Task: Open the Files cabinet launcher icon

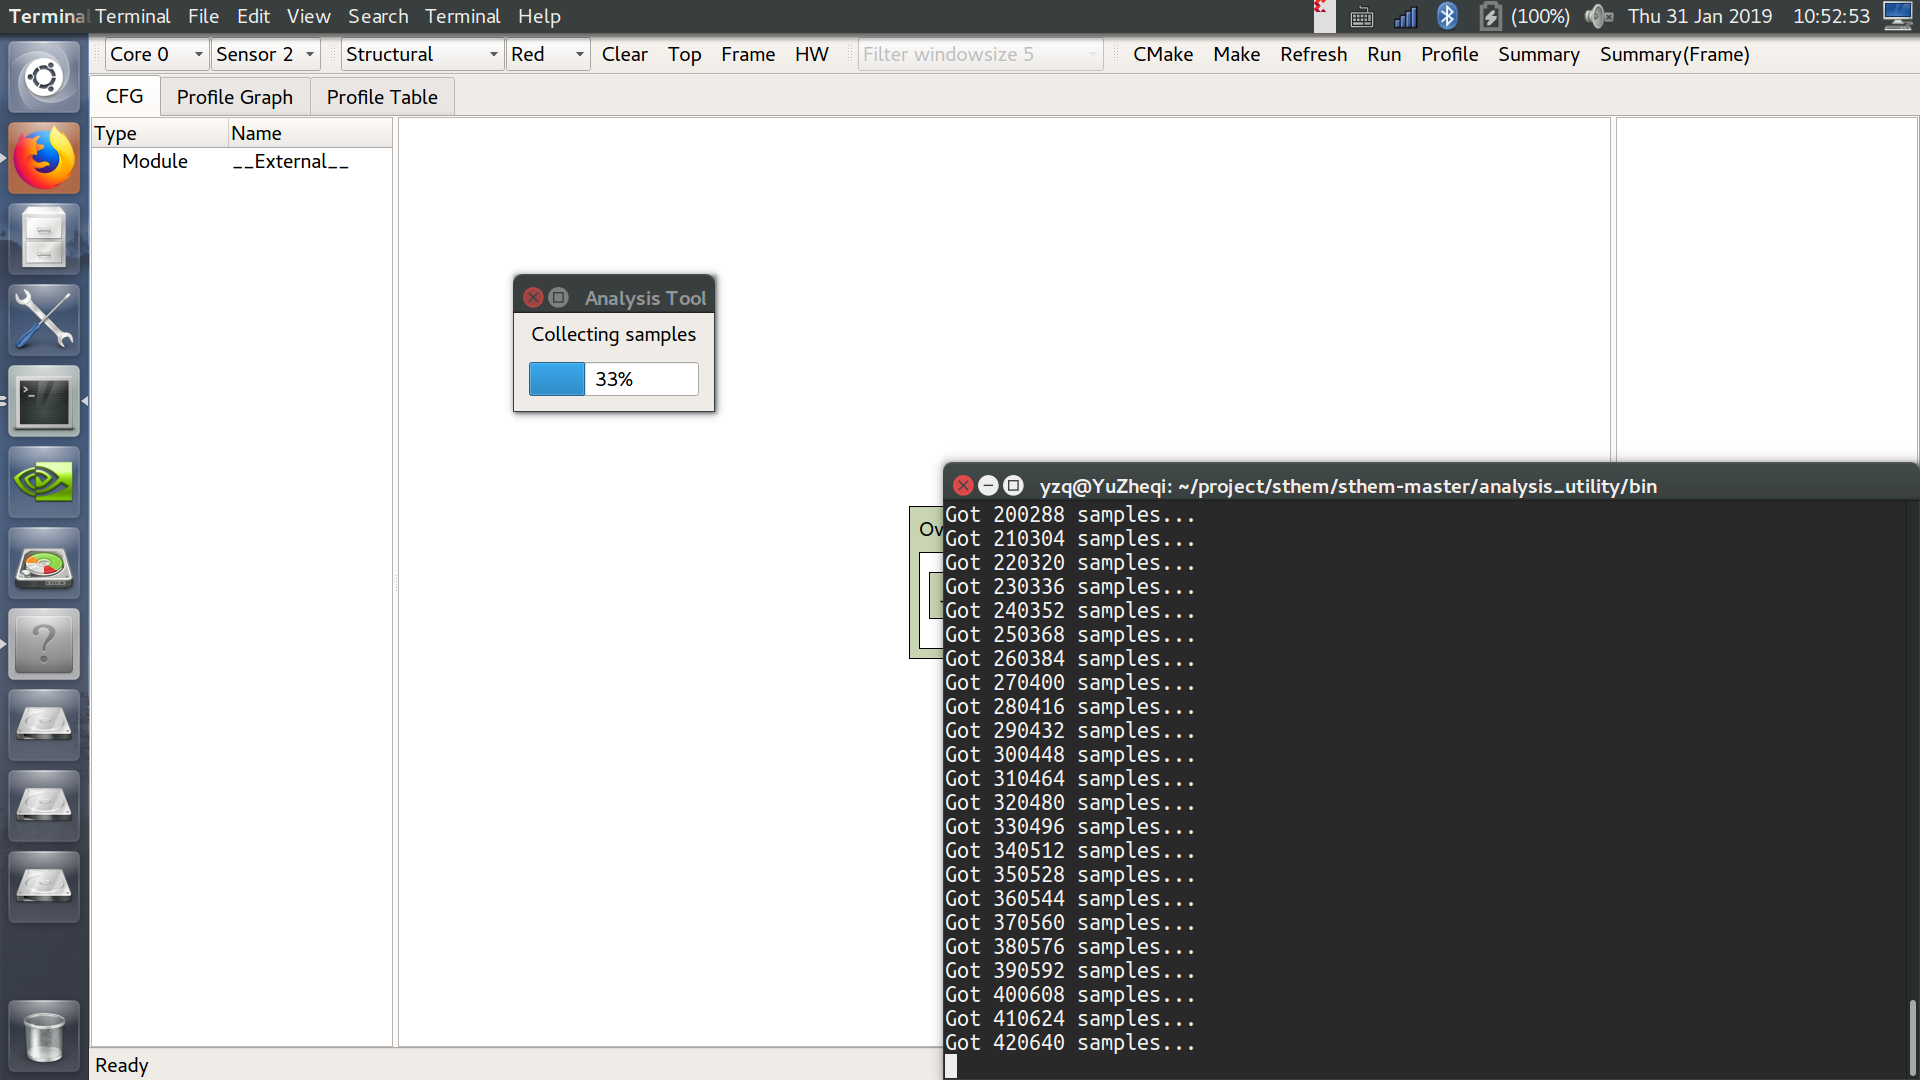Action: [44, 239]
